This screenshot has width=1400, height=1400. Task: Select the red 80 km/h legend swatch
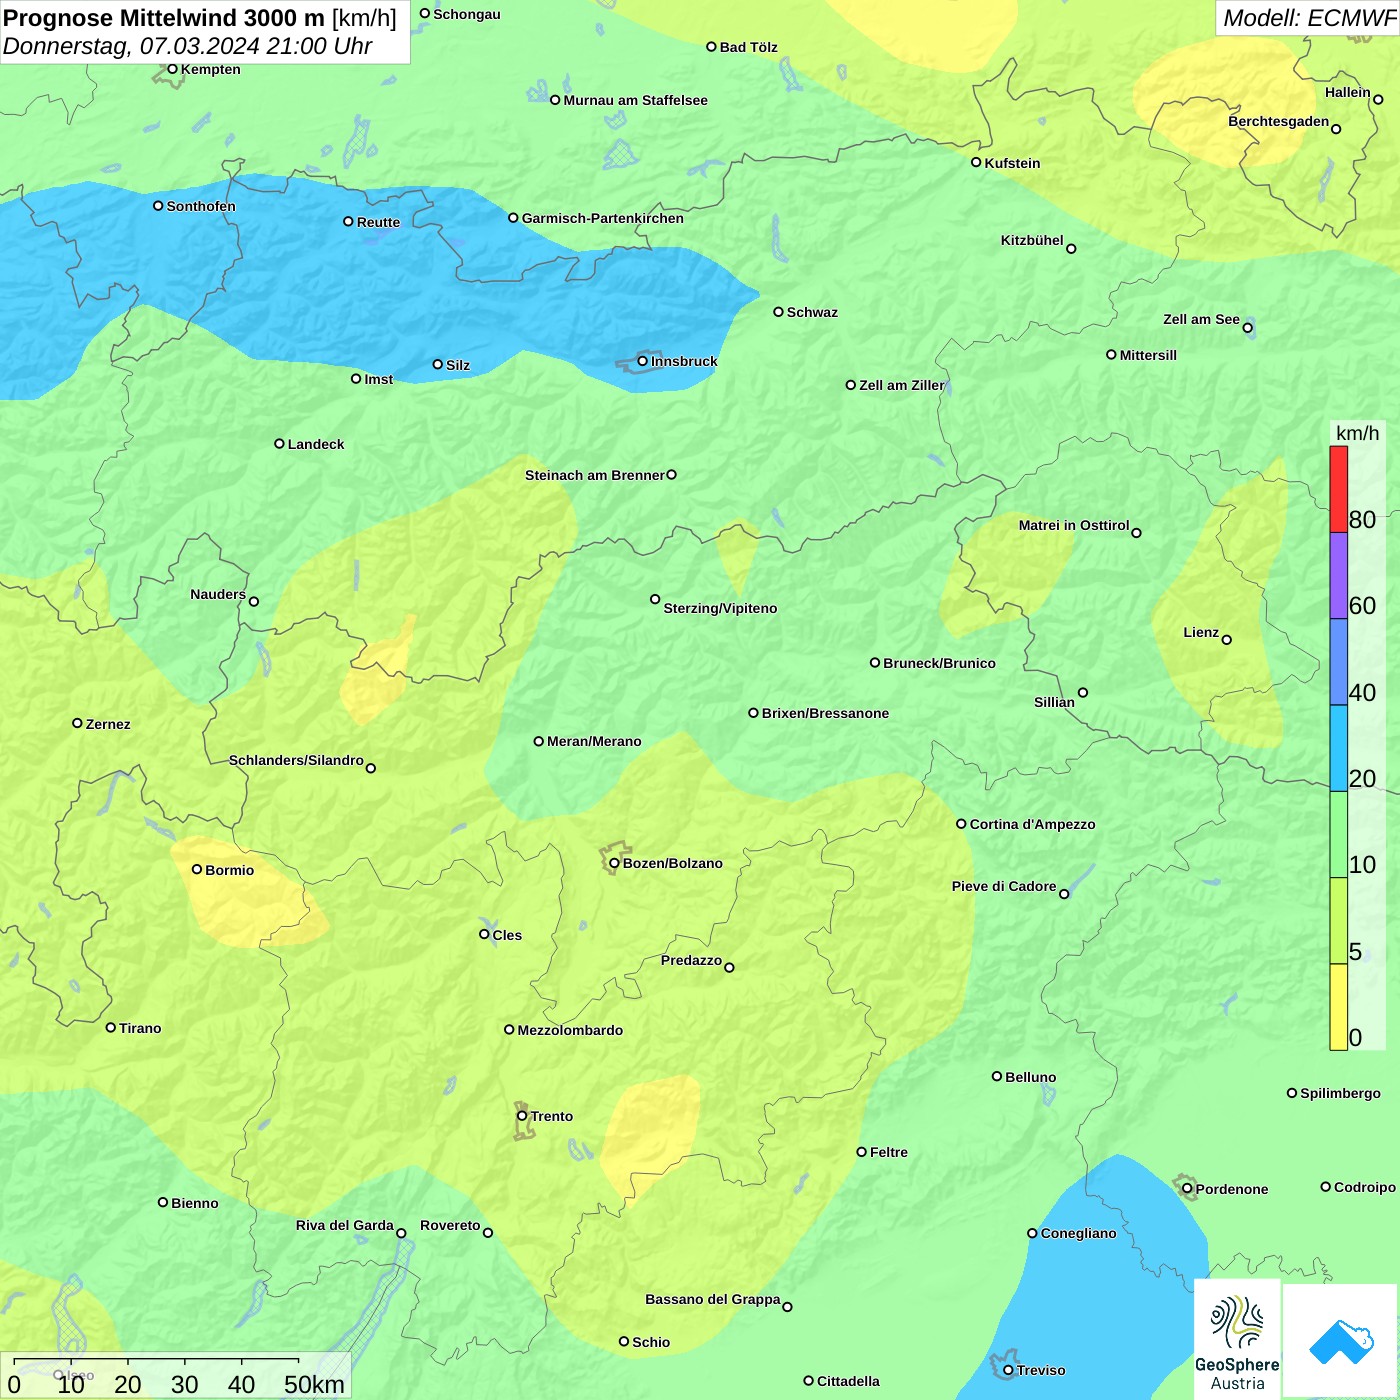1338,489
